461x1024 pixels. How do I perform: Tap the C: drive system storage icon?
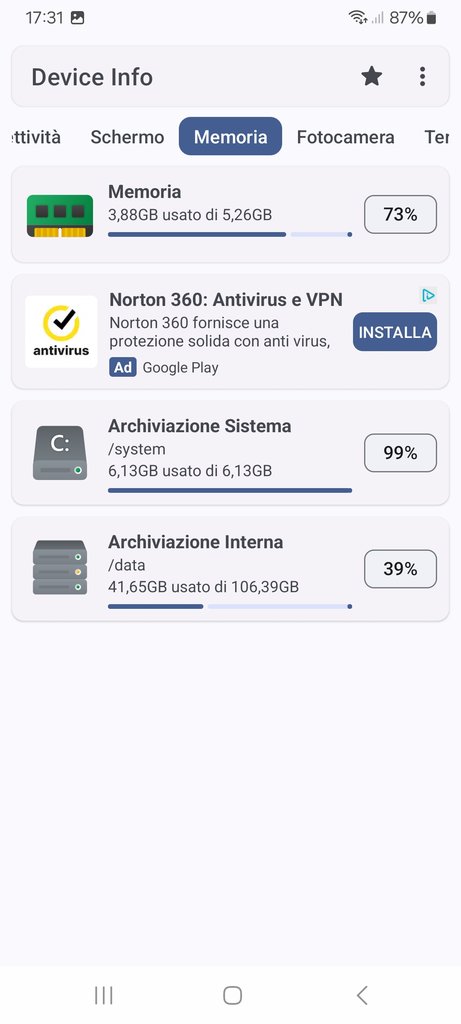pyautogui.click(x=60, y=453)
